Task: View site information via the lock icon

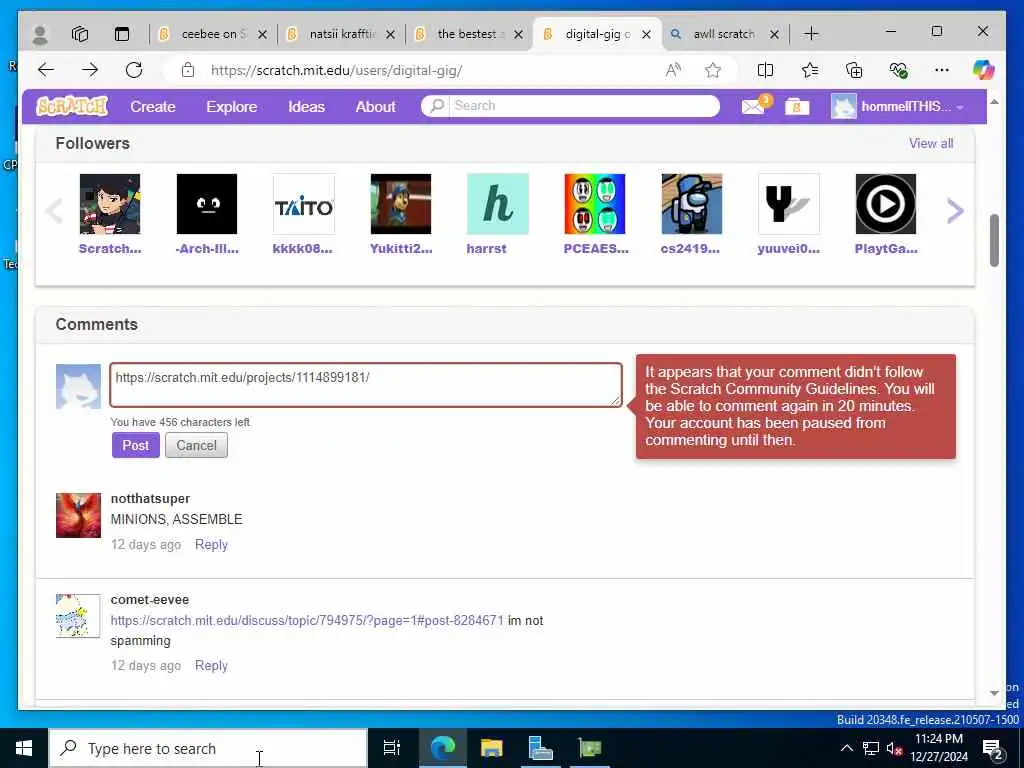Action: (188, 70)
